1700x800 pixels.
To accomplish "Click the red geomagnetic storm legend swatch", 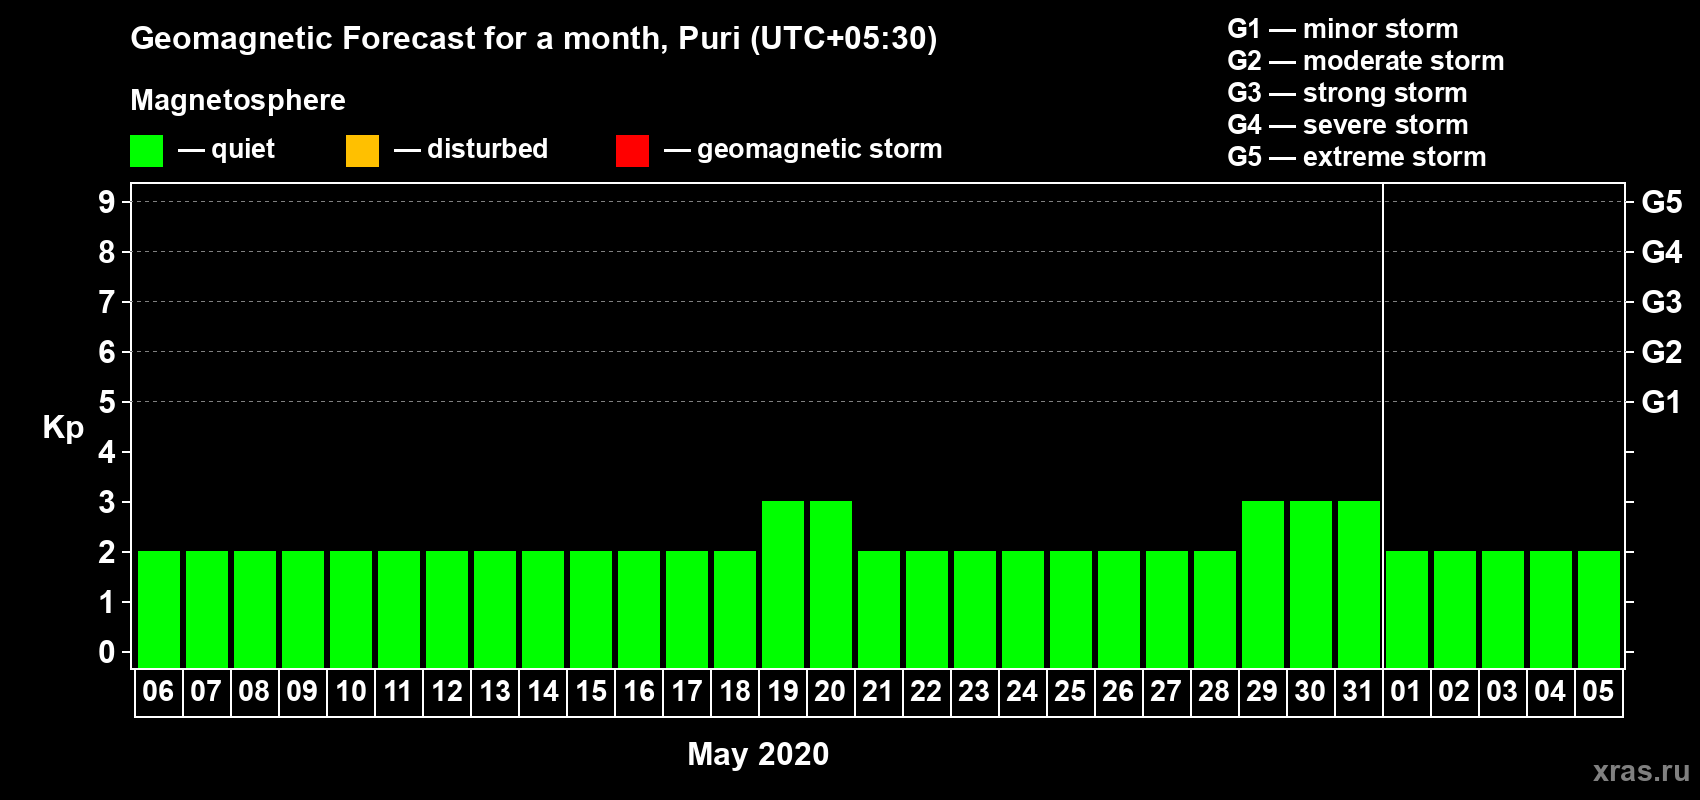I will 632,151.
